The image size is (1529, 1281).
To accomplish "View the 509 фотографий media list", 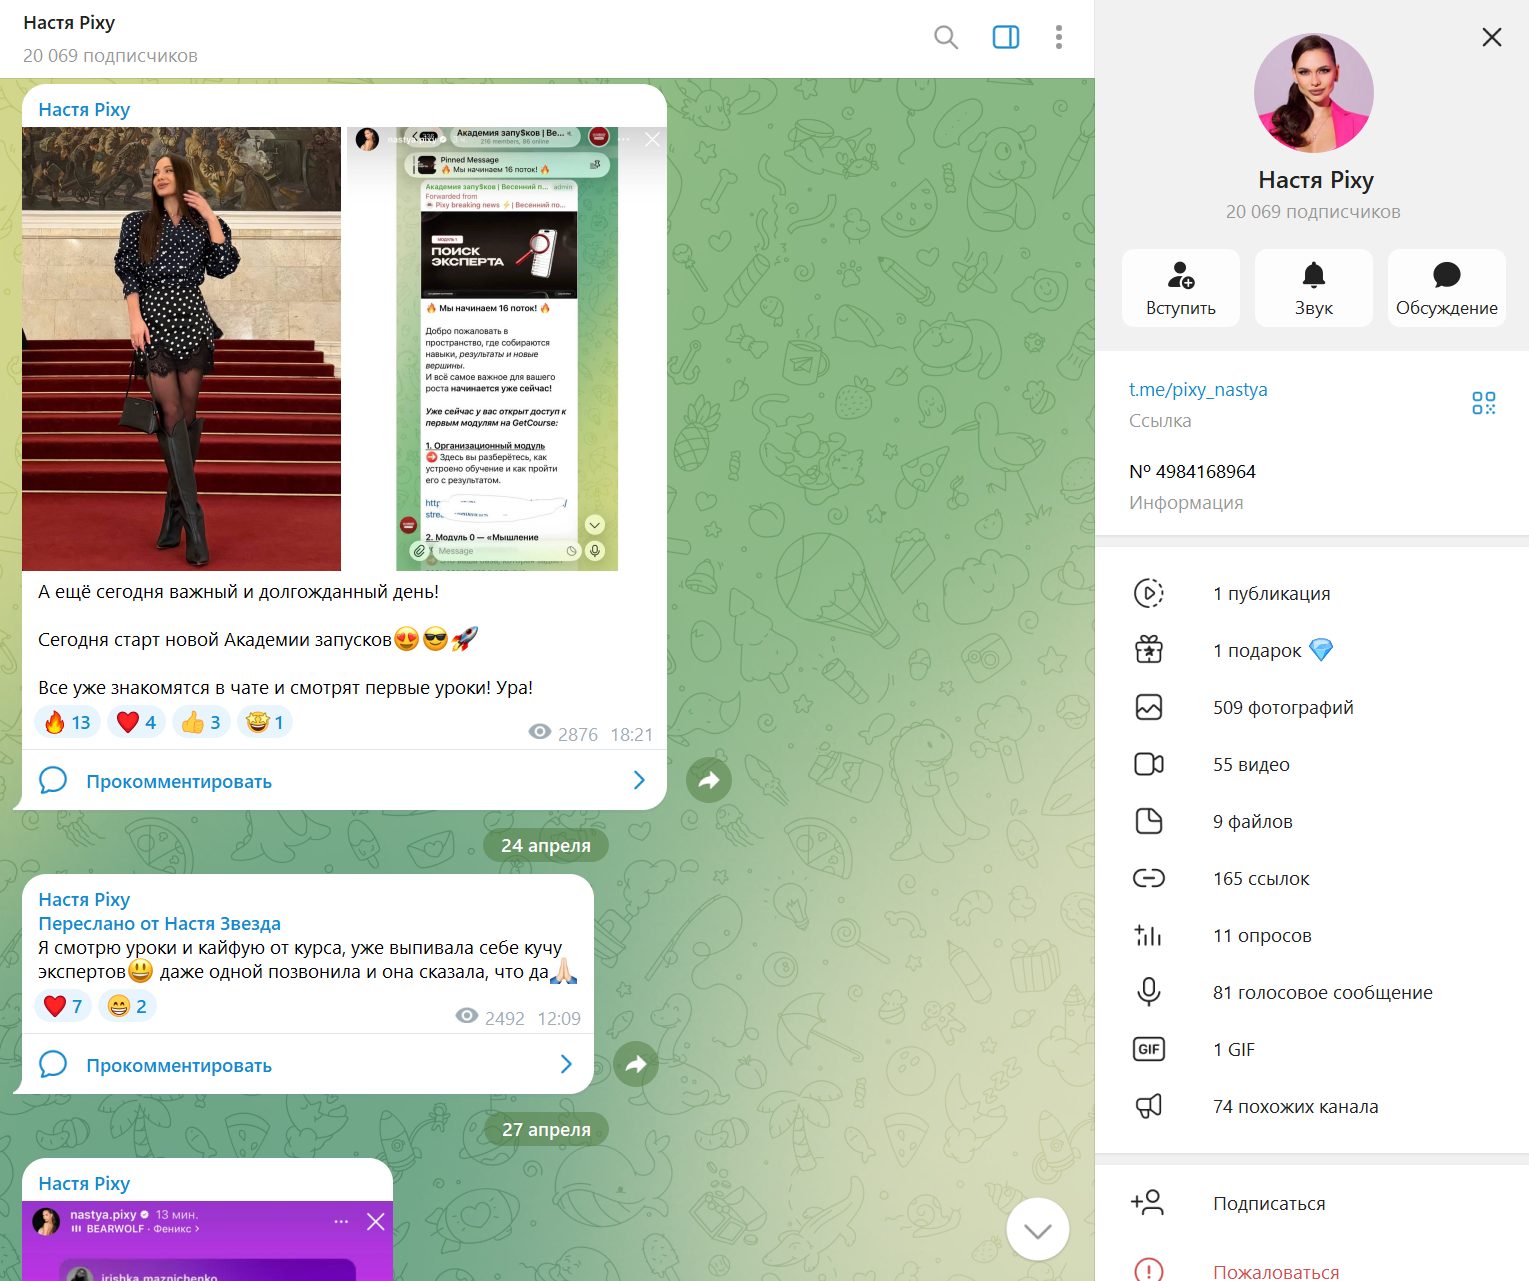I will pyautogui.click(x=1312, y=707).
